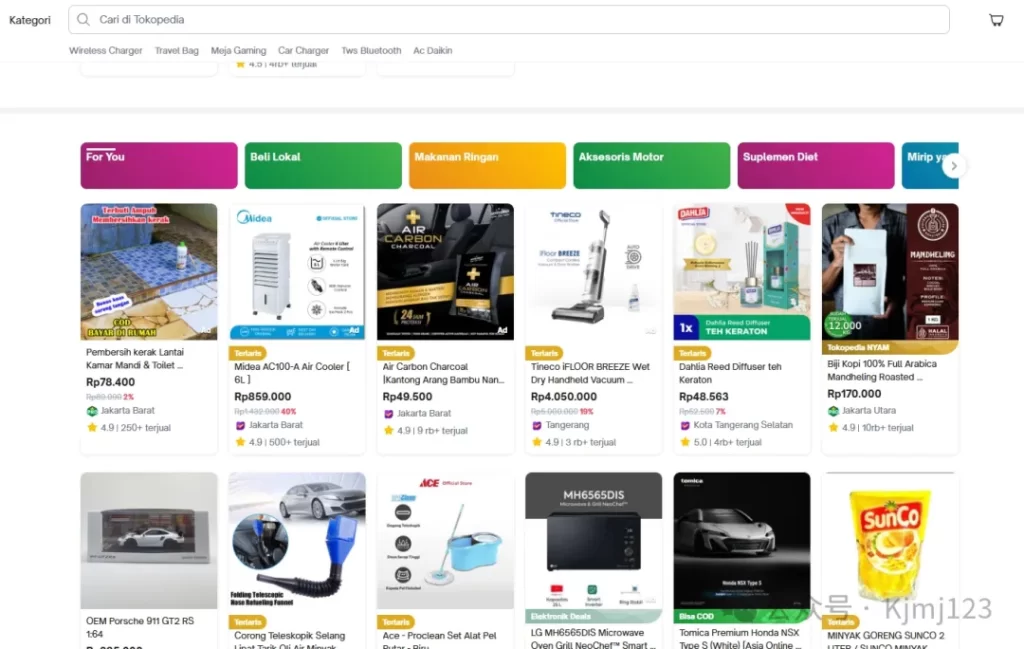Click the next arrow on category tabs
Screen dimensions: 1024x649
(x=953, y=166)
